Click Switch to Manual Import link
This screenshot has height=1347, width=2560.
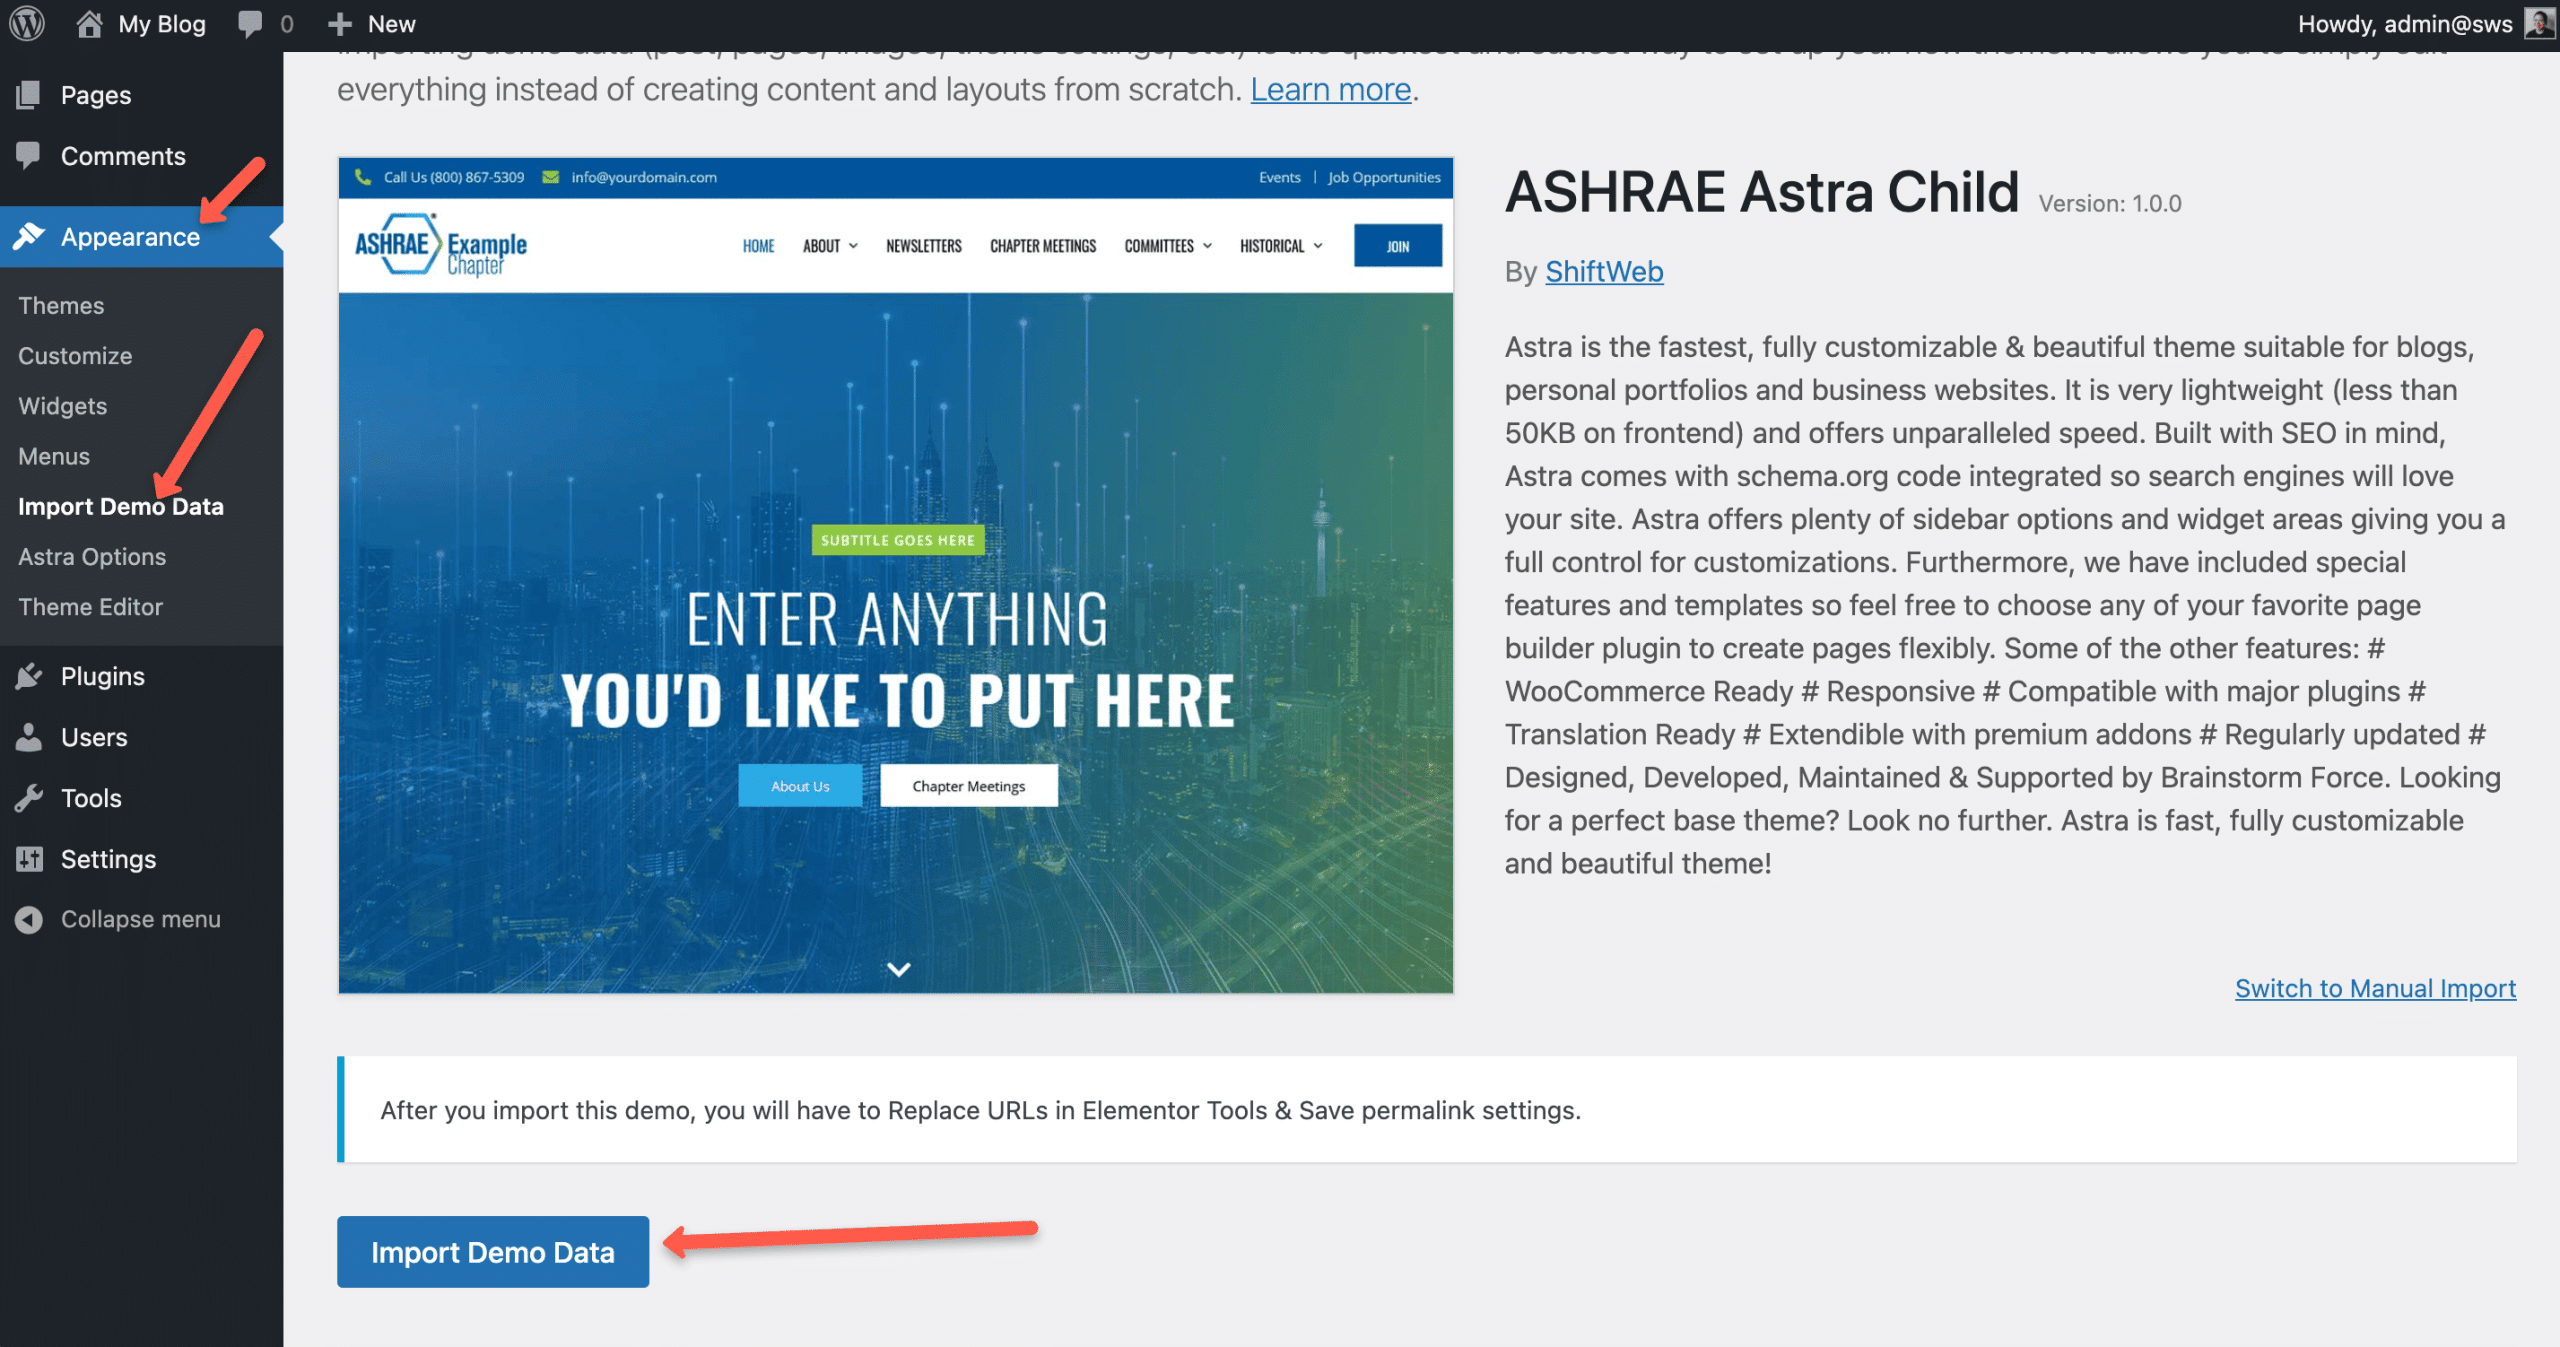coord(2374,988)
